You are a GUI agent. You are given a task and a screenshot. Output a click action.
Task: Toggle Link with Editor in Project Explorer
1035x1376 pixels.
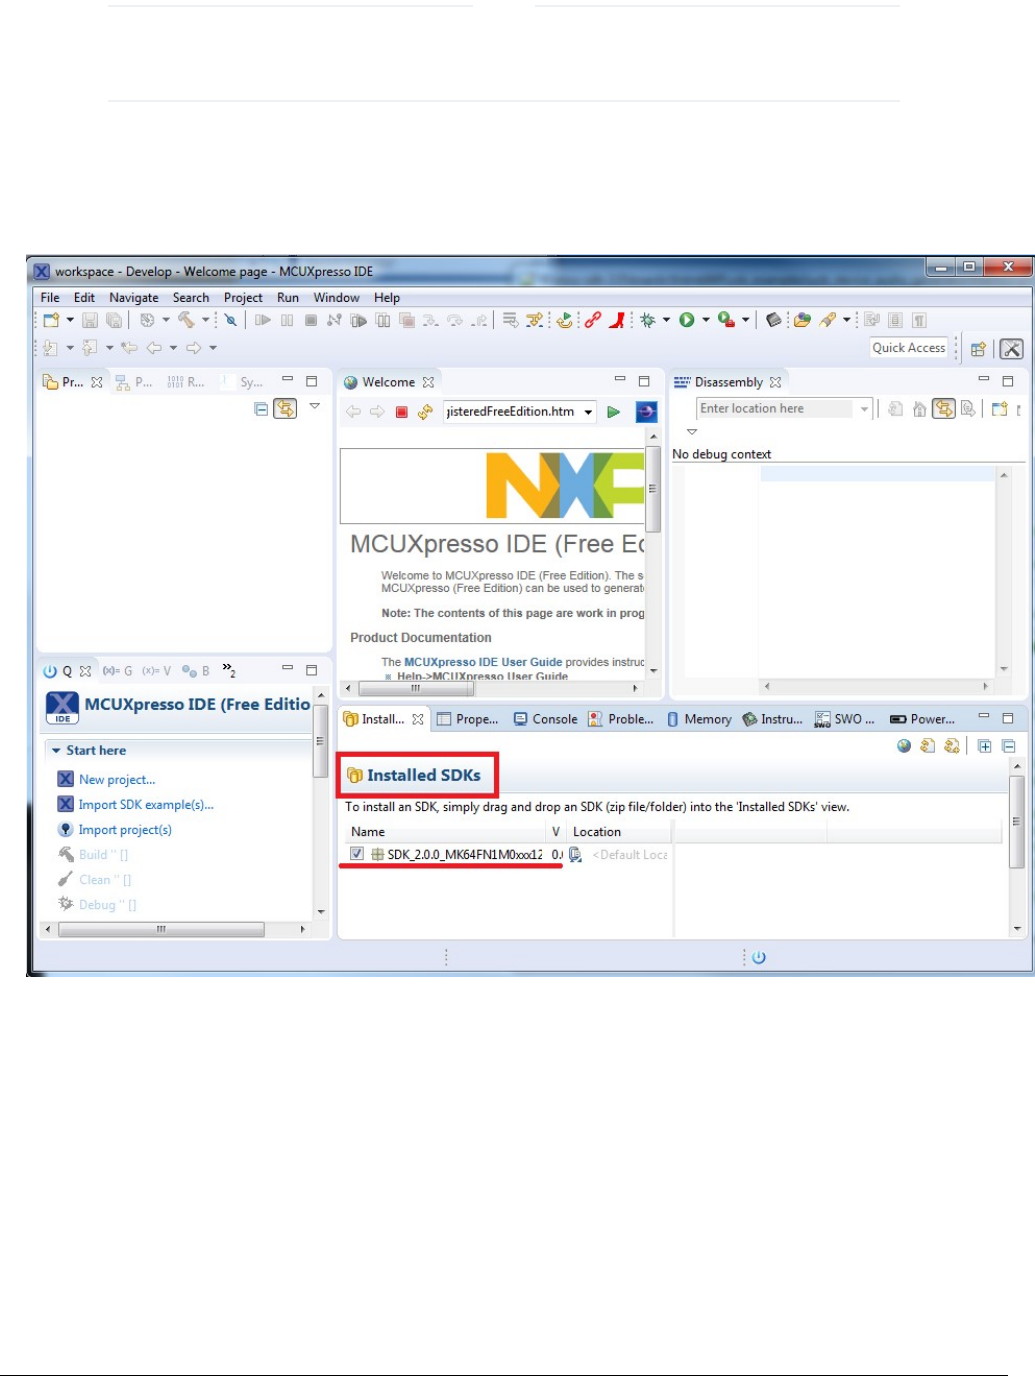tap(285, 408)
